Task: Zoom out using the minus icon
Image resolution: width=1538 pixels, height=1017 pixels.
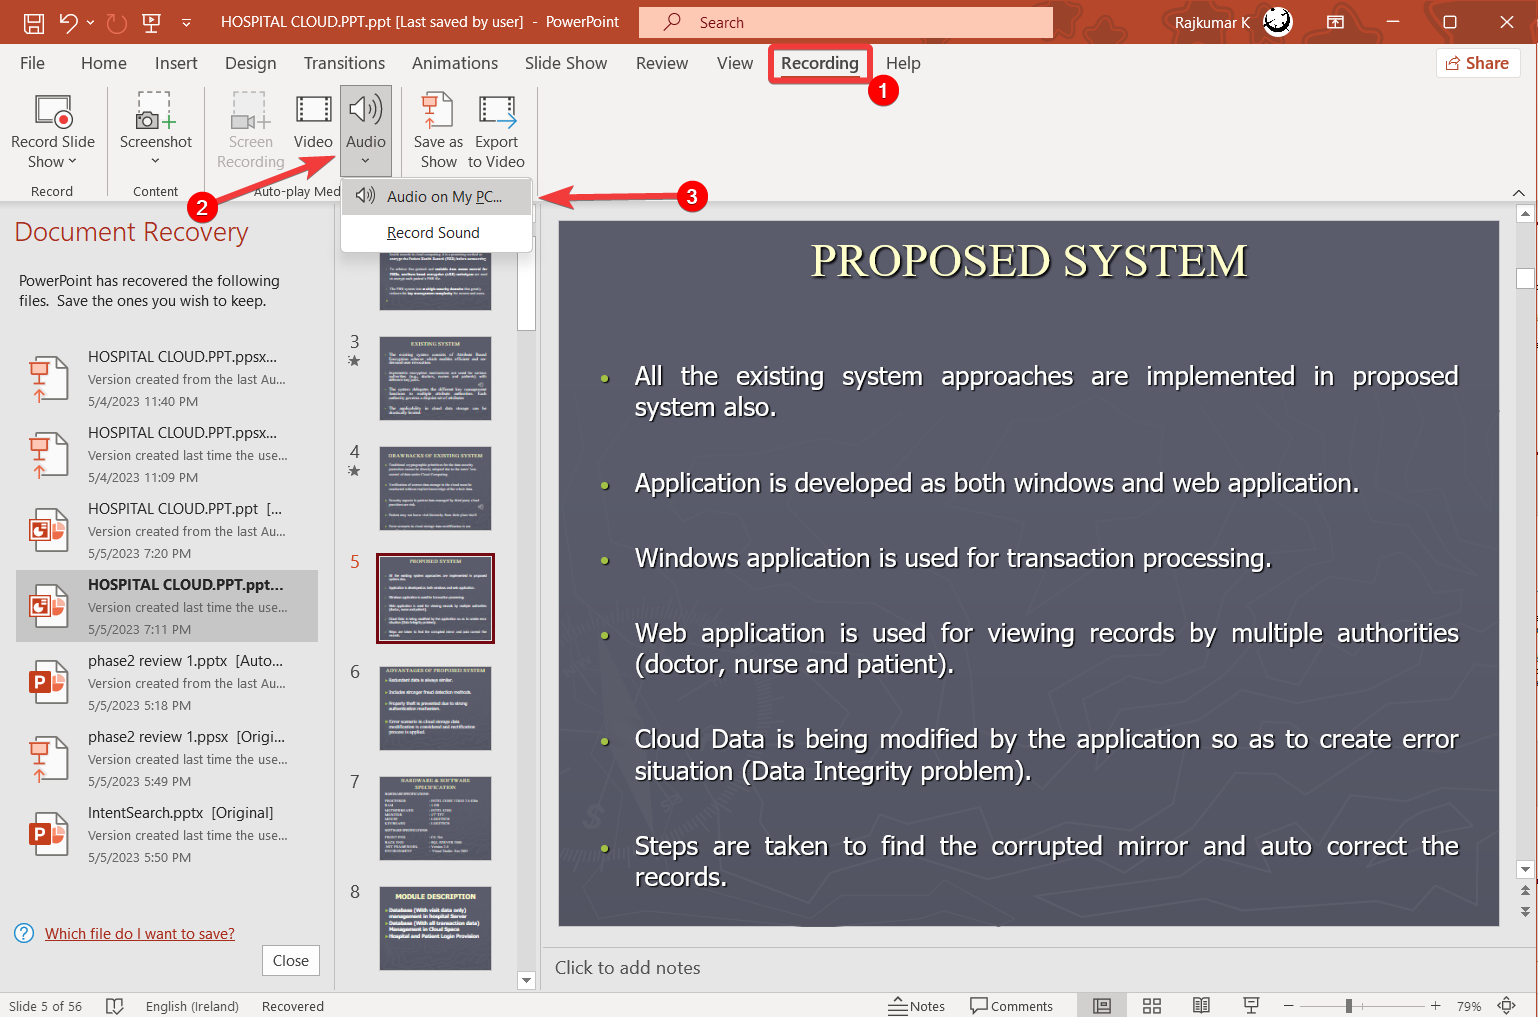Action: (x=1289, y=1006)
